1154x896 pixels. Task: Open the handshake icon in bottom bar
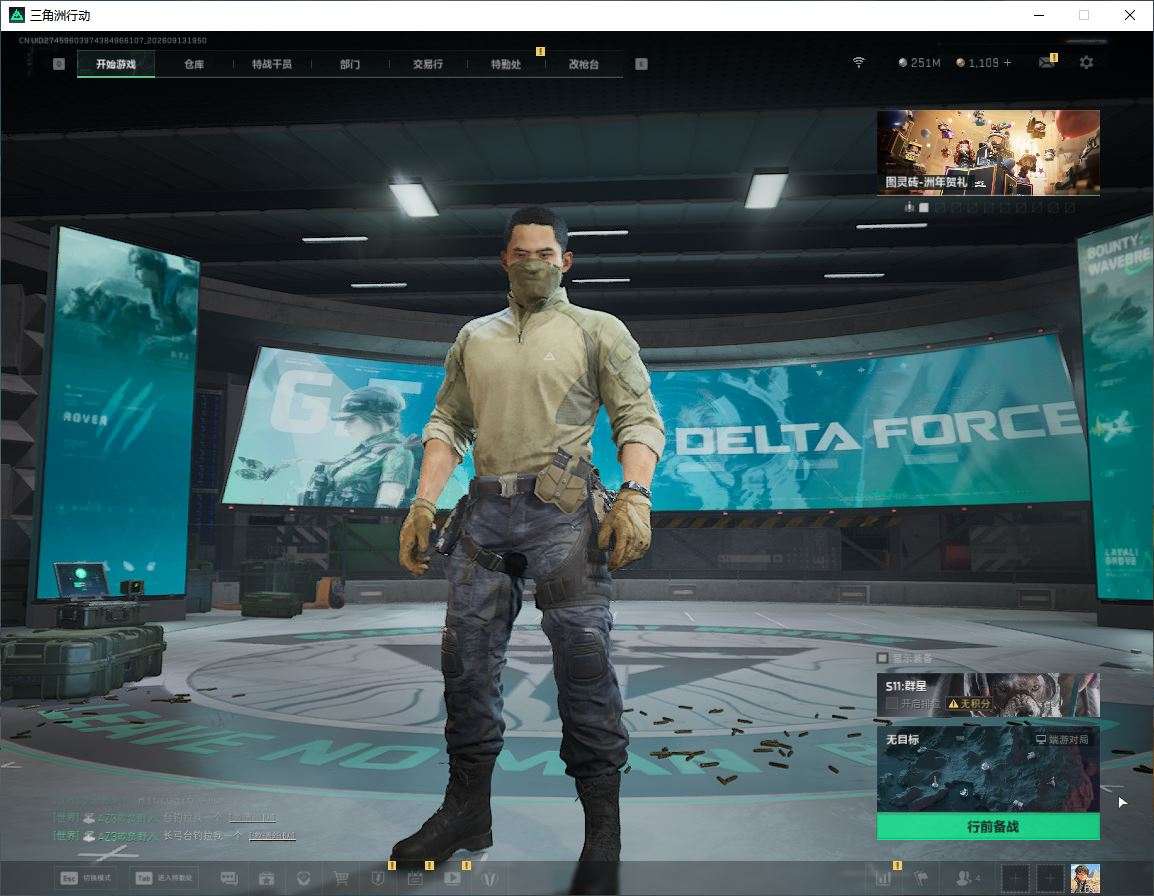click(303, 878)
